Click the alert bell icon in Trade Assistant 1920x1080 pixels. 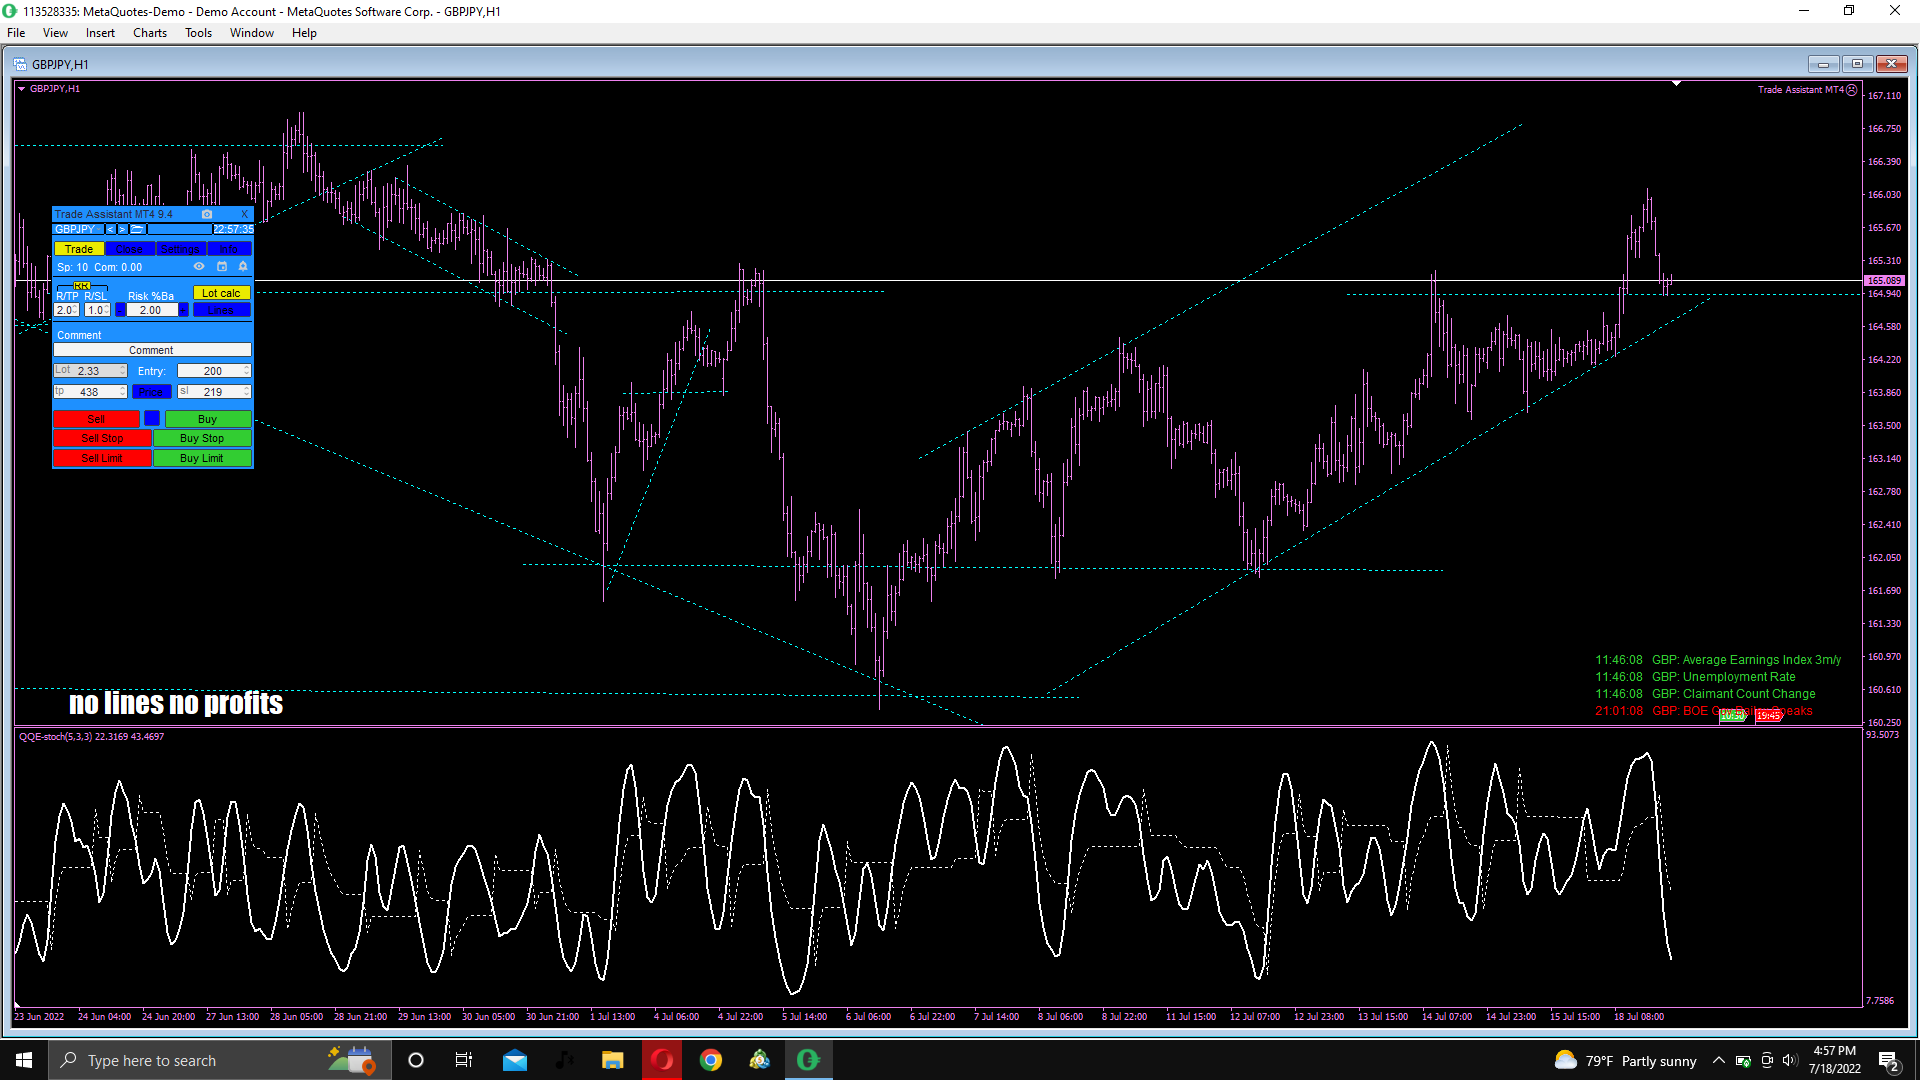(x=243, y=266)
